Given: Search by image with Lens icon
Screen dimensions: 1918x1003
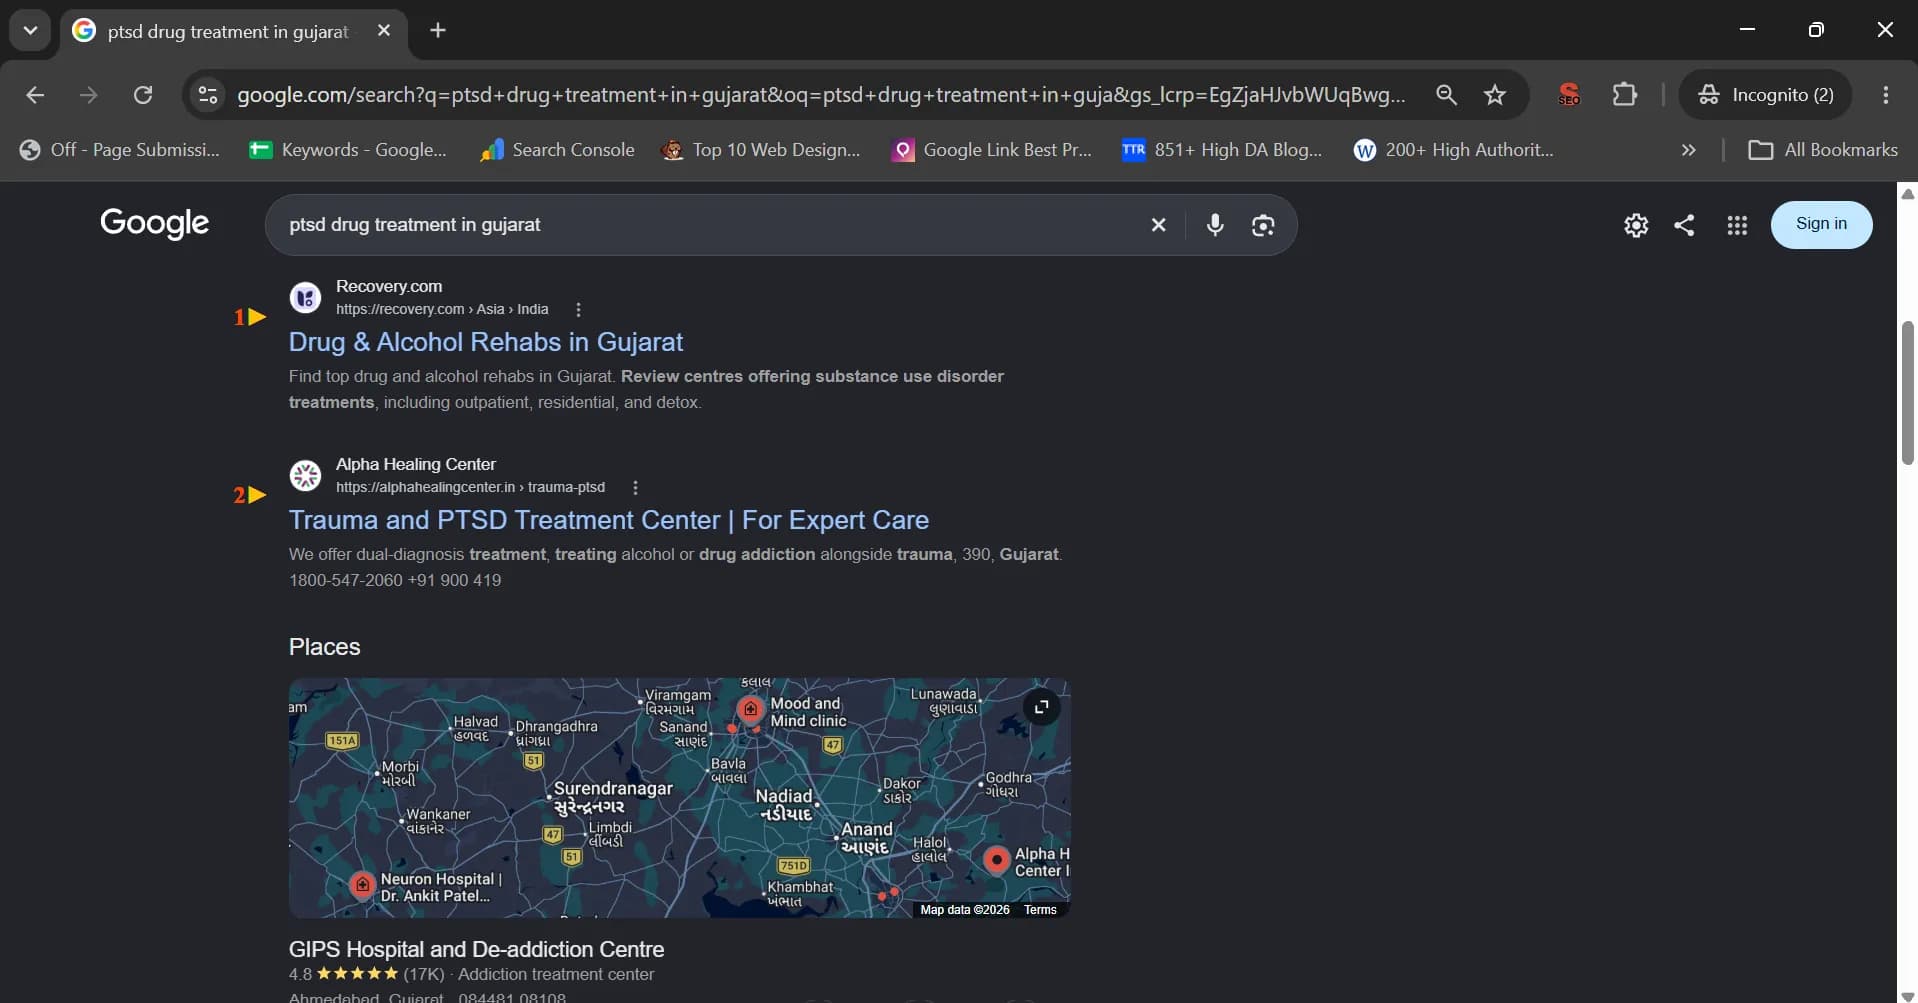Looking at the screenshot, I should 1263,225.
